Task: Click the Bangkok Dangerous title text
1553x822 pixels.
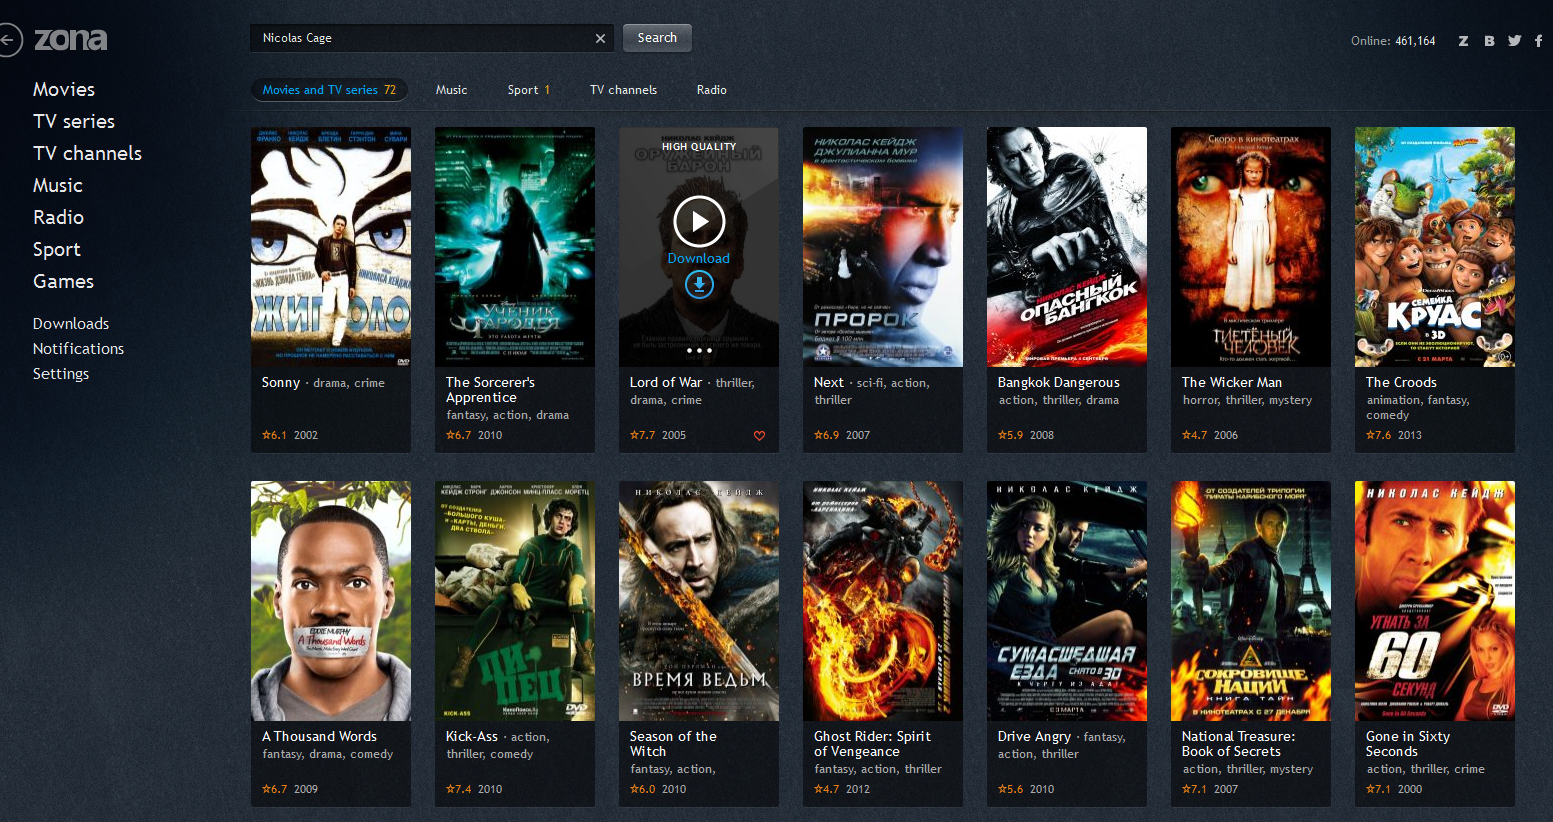Action: pos(1059,383)
